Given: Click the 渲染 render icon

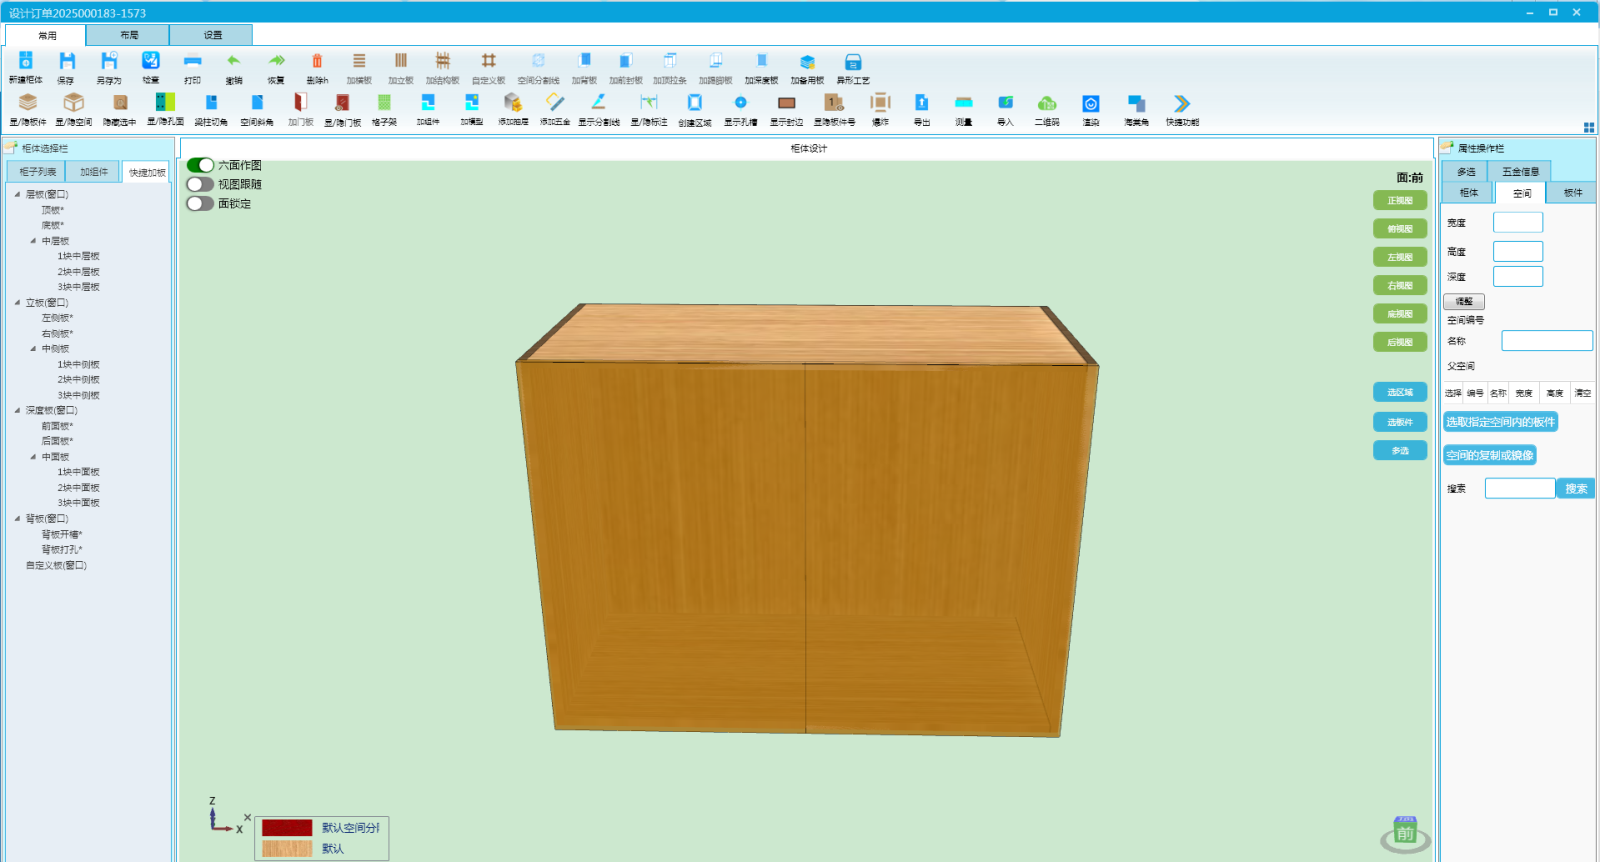Looking at the screenshot, I should (1091, 102).
